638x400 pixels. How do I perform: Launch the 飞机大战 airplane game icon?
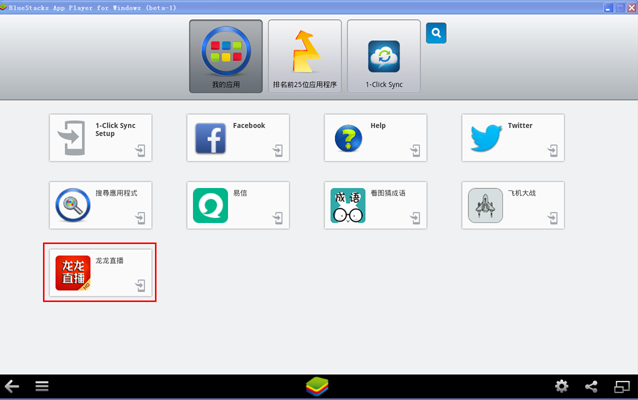point(485,205)
